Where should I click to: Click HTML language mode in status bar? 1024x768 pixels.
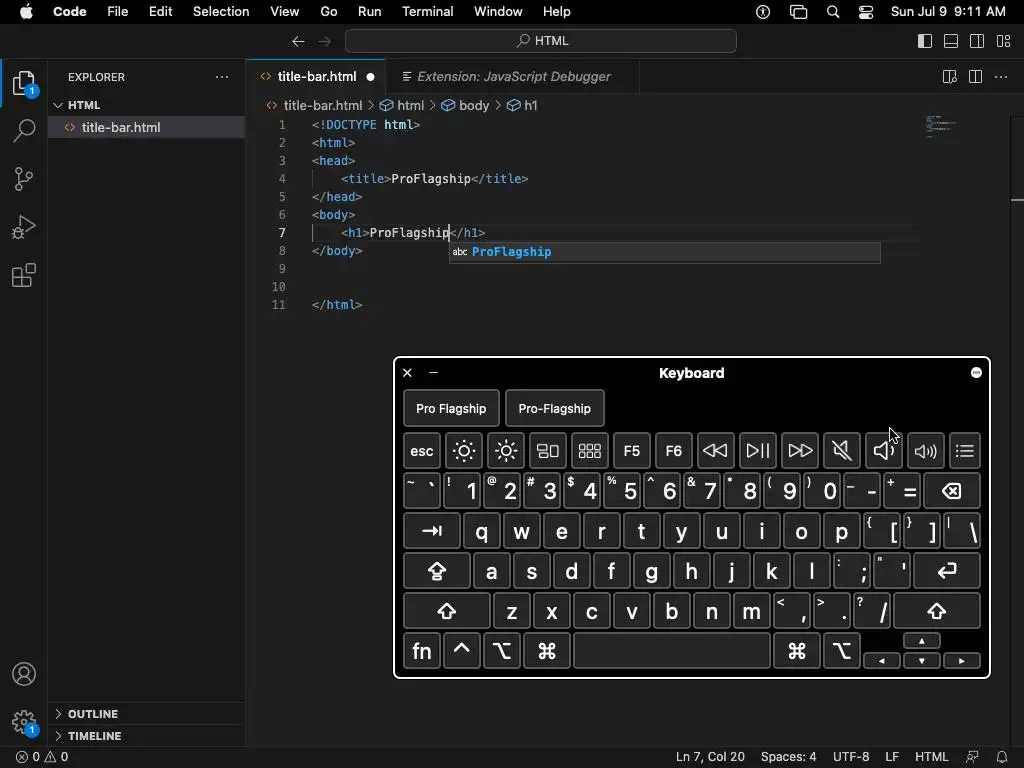pyautogui.click(x=931, y=757)
